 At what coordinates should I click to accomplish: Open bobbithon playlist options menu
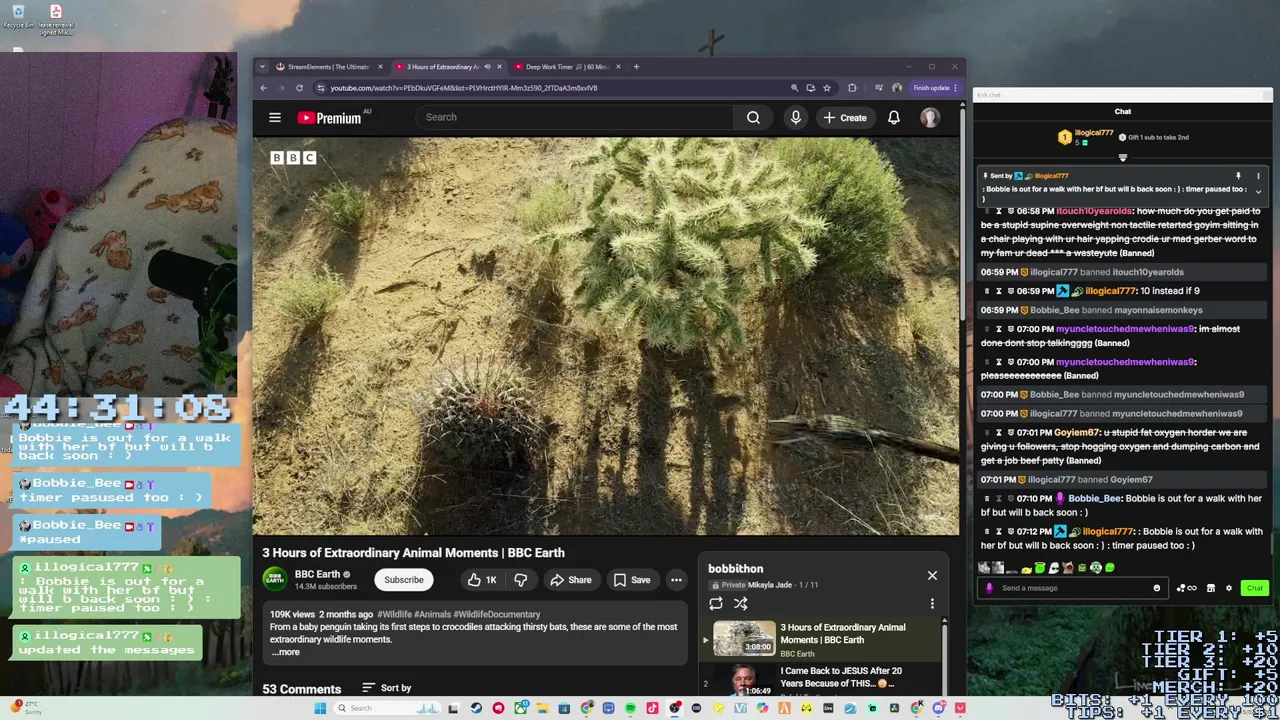(932, 603)
